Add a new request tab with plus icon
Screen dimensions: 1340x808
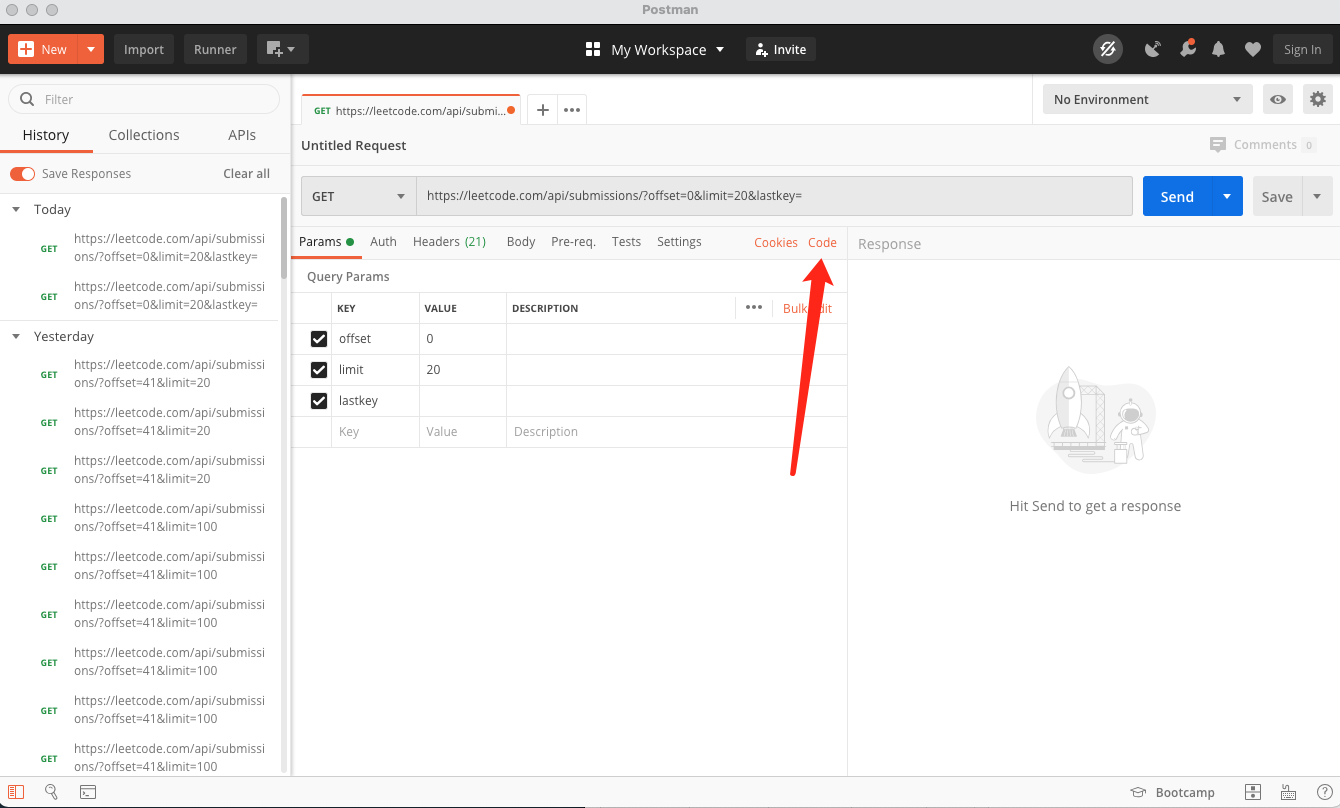pos(543,110)
